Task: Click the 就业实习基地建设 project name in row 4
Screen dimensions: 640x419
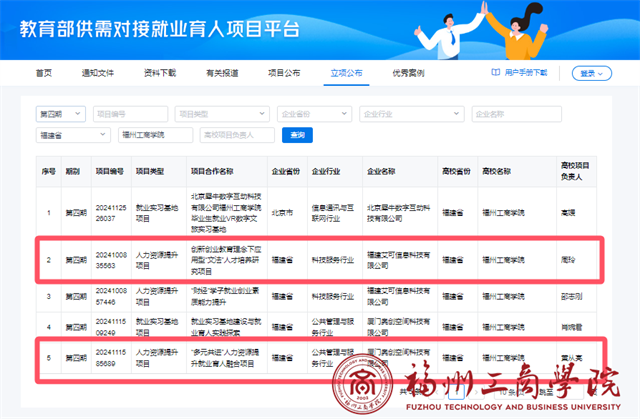Action: click(226, 327)
